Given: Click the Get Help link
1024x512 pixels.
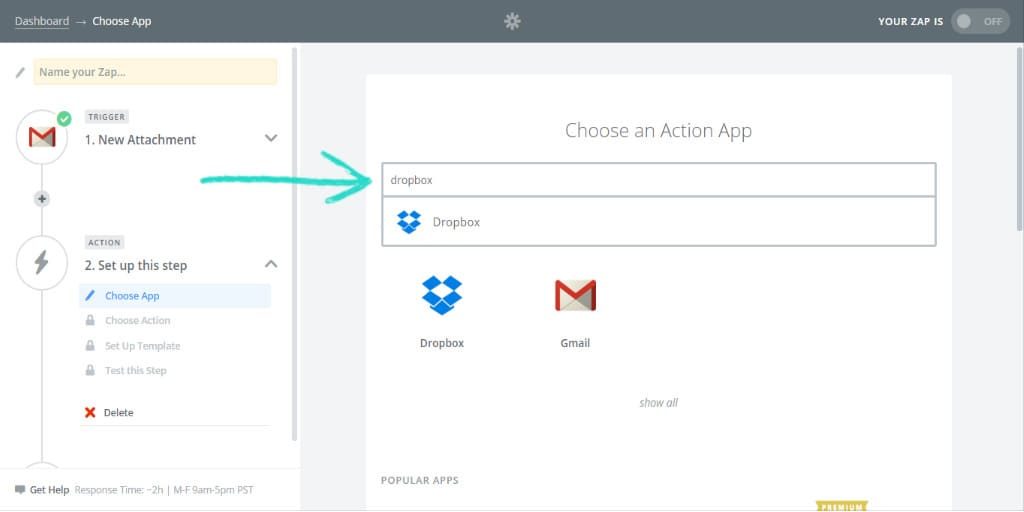Looking at the screenshot, I should tap(49, 490).
